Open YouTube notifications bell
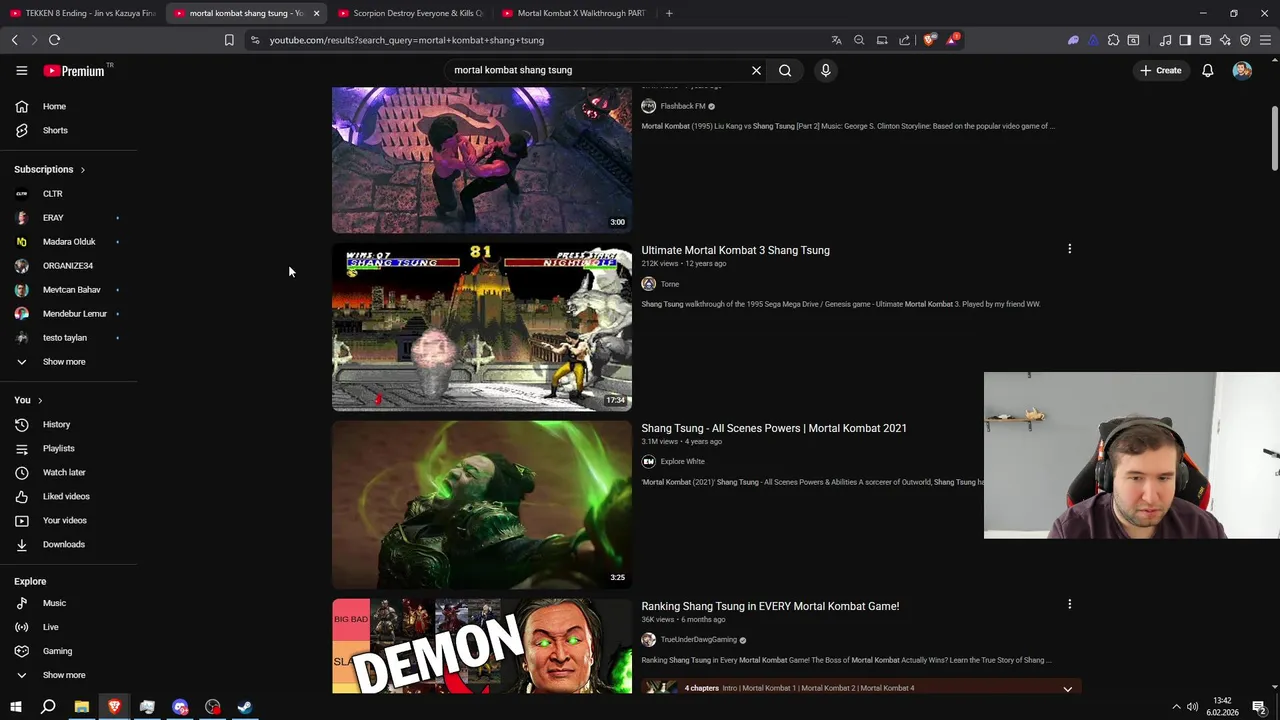Image resolution: width=1280 pixels, height=720 pixels. (1208, 70)
